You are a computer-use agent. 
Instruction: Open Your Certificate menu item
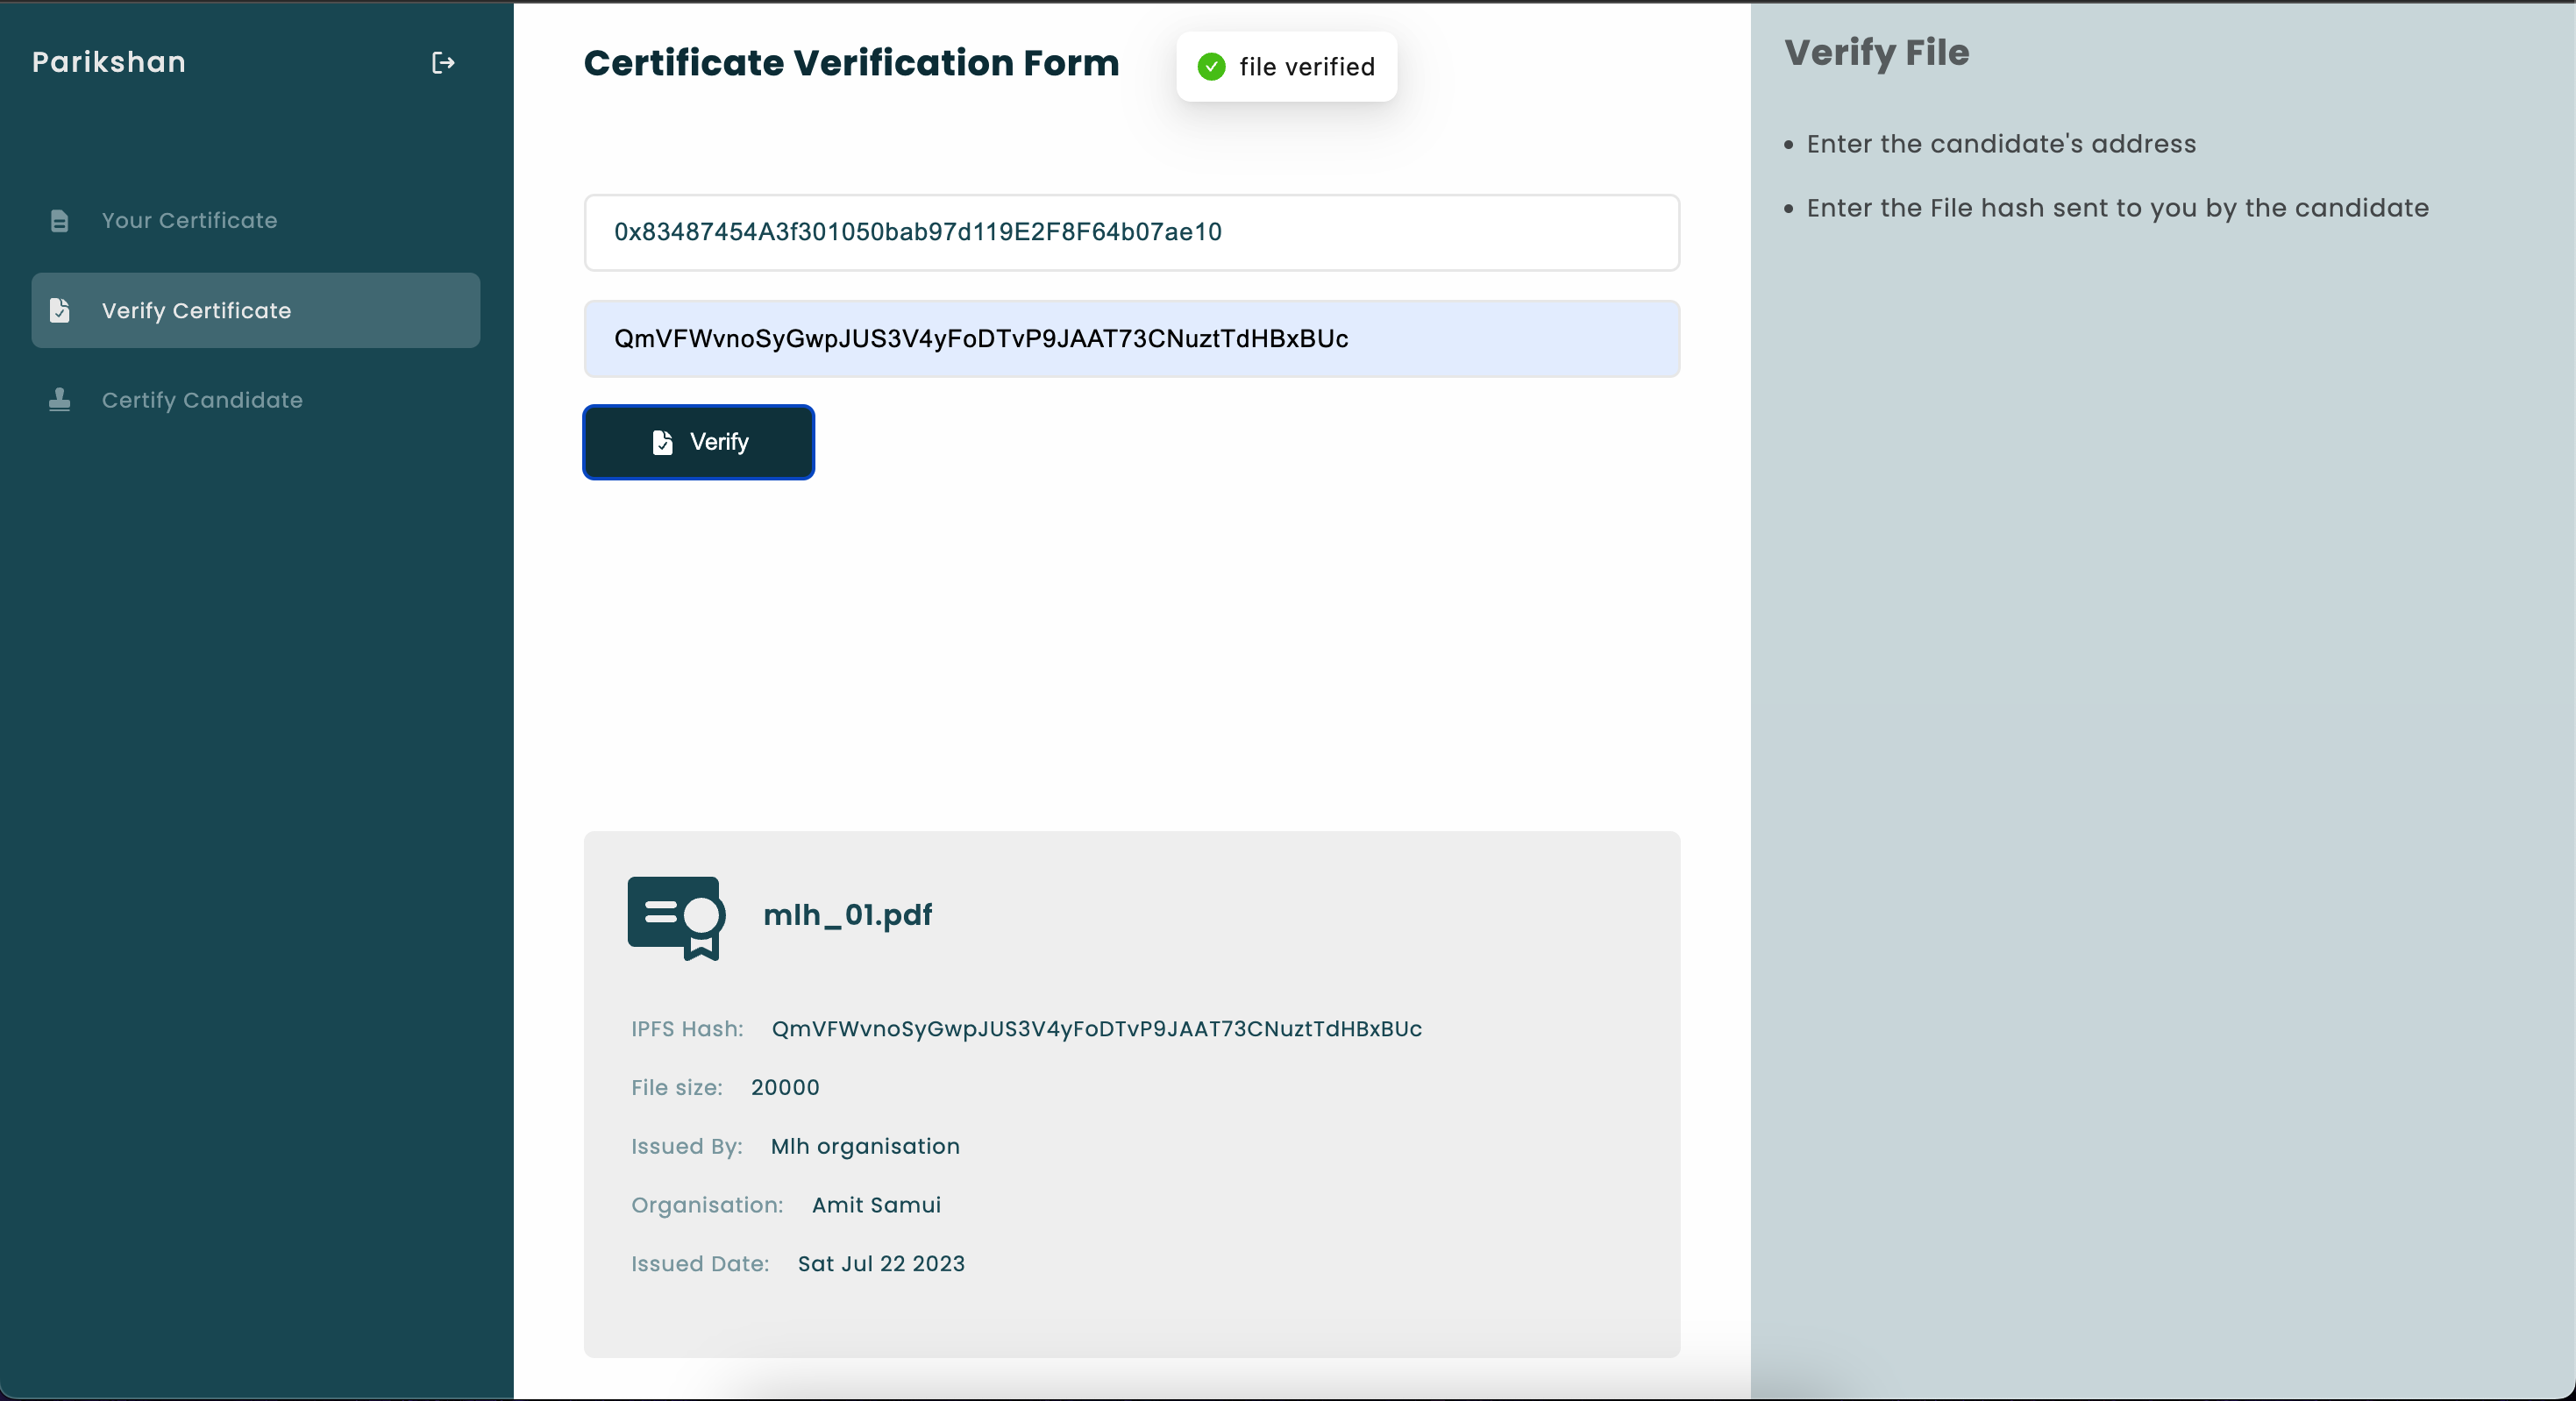189,220
